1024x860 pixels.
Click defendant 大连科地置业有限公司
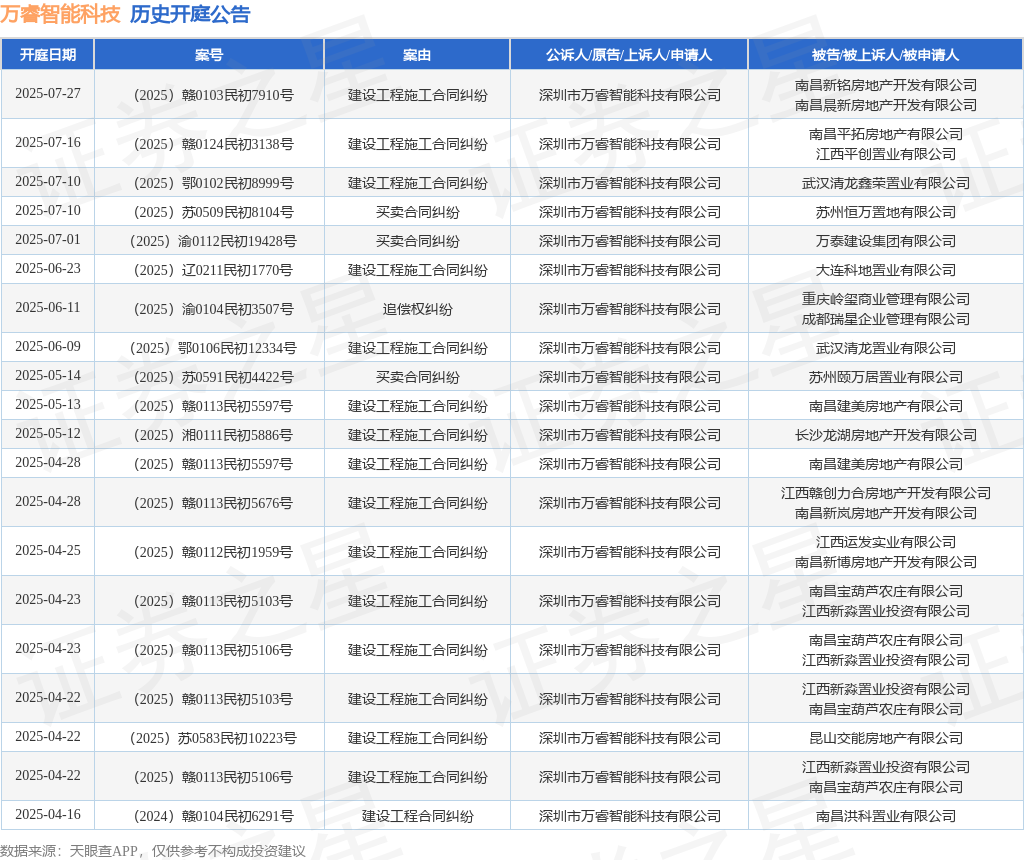pyautogui.click(x=886, y=270)
